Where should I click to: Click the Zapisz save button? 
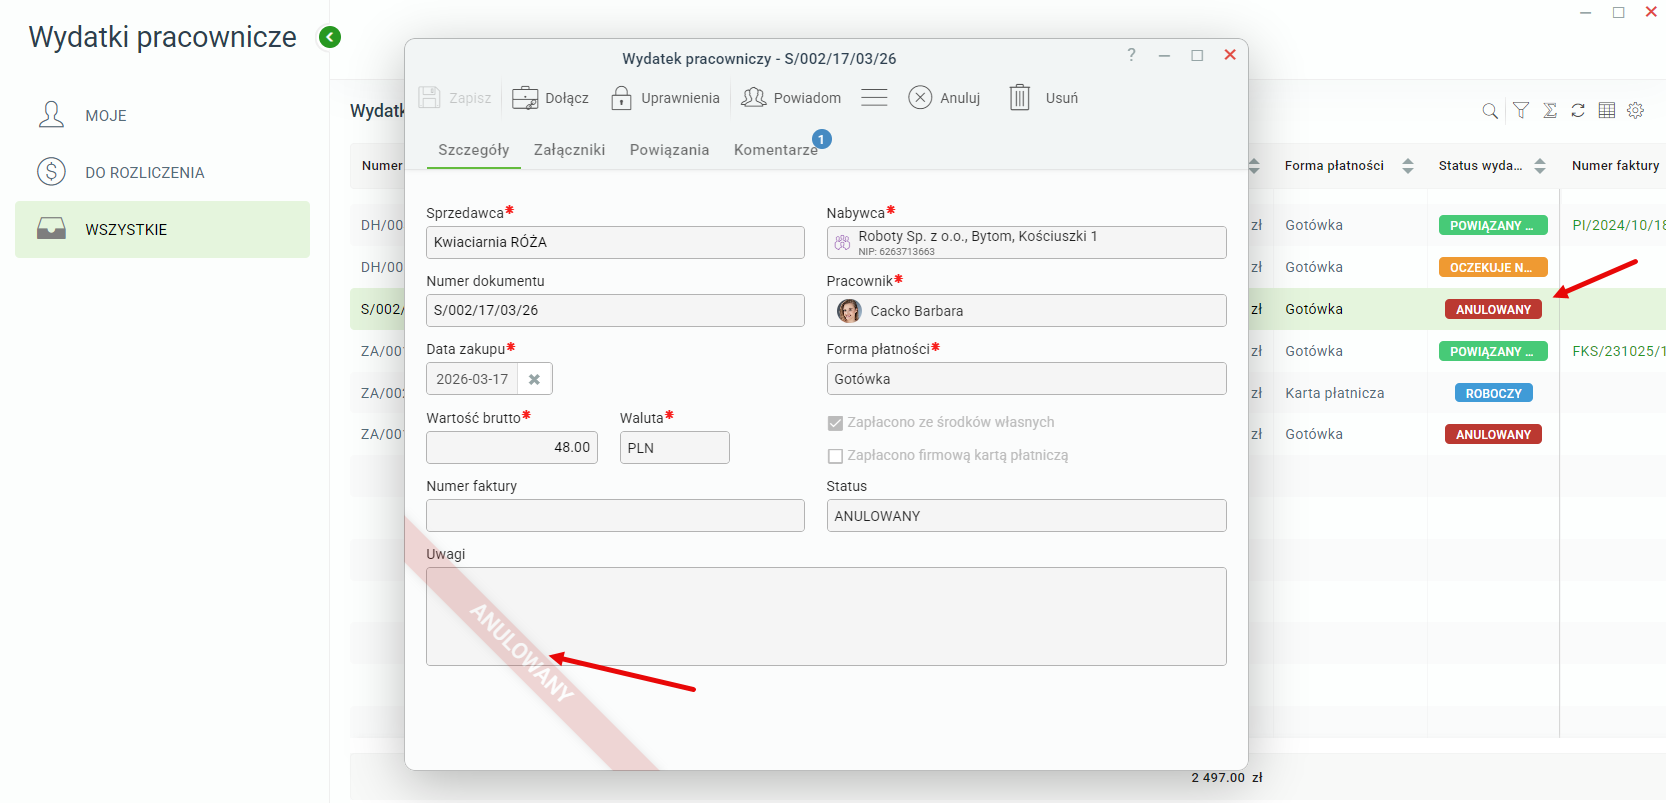click(455, 98)
